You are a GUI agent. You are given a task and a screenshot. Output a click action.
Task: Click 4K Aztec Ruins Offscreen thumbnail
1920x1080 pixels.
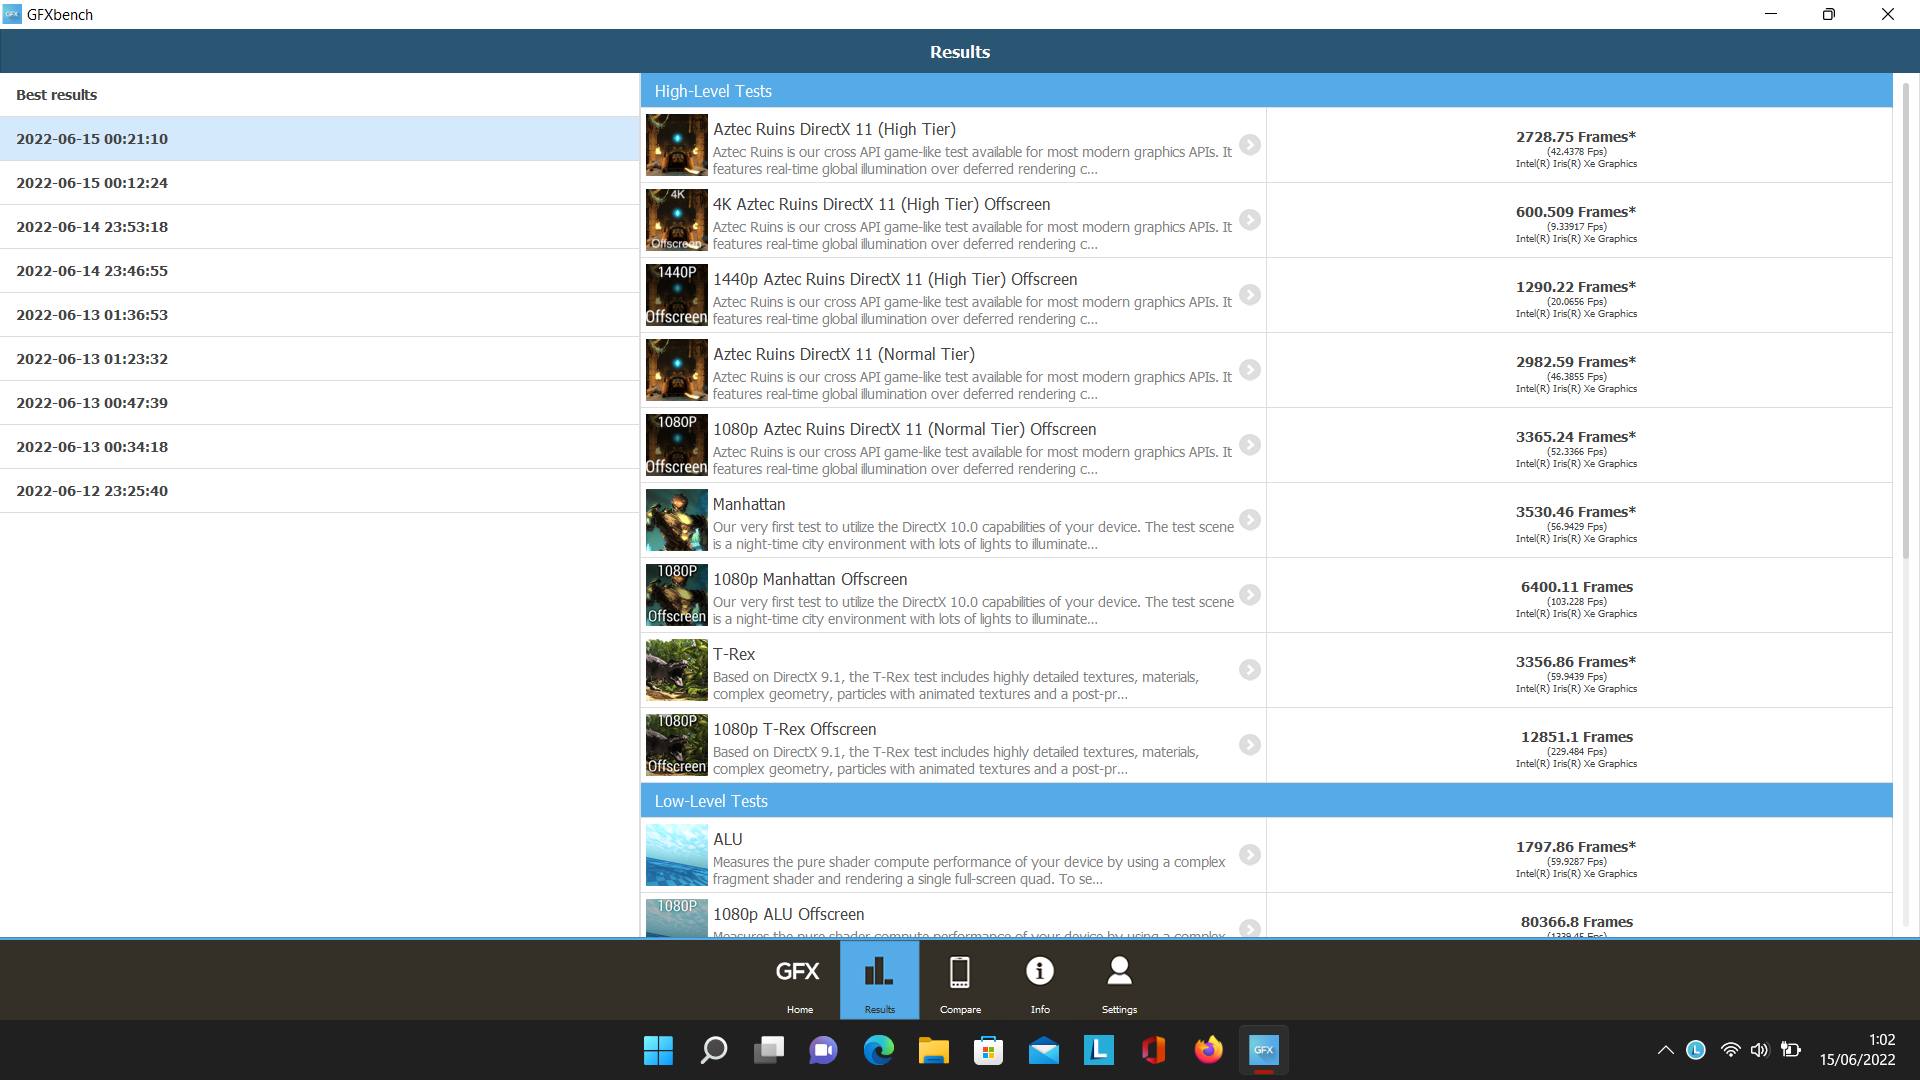[677, 220]
